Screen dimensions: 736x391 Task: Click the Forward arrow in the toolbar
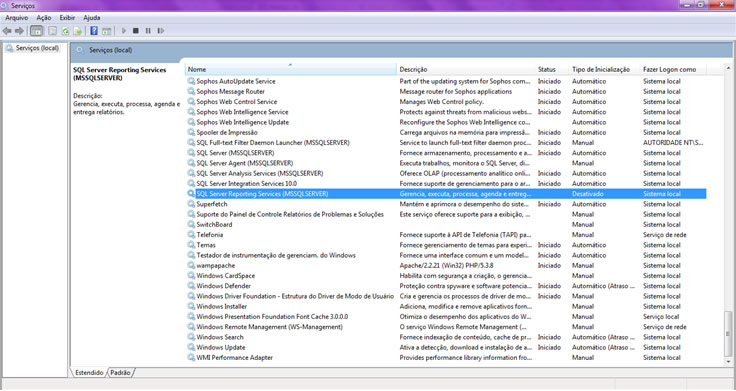pos(19,31)
